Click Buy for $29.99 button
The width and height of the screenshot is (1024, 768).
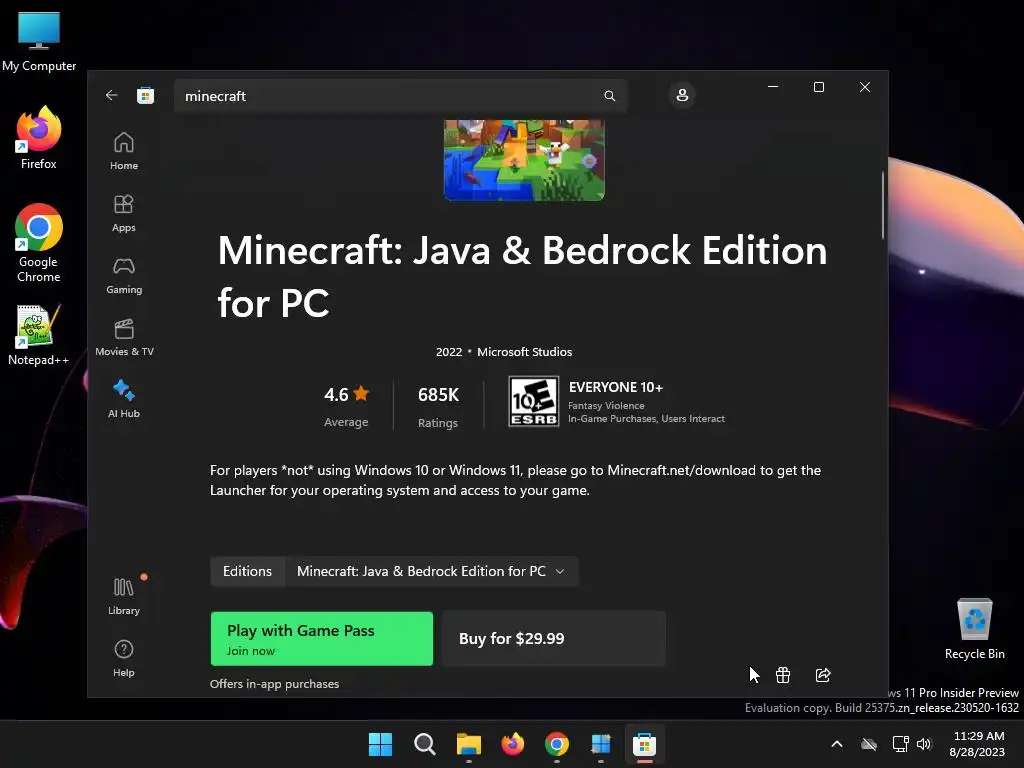pyautogui.click(x=554, y=639)
